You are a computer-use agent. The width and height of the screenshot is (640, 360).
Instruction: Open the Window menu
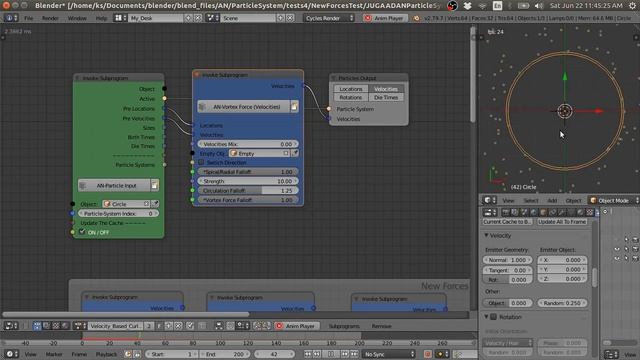[x=77, y=18]
